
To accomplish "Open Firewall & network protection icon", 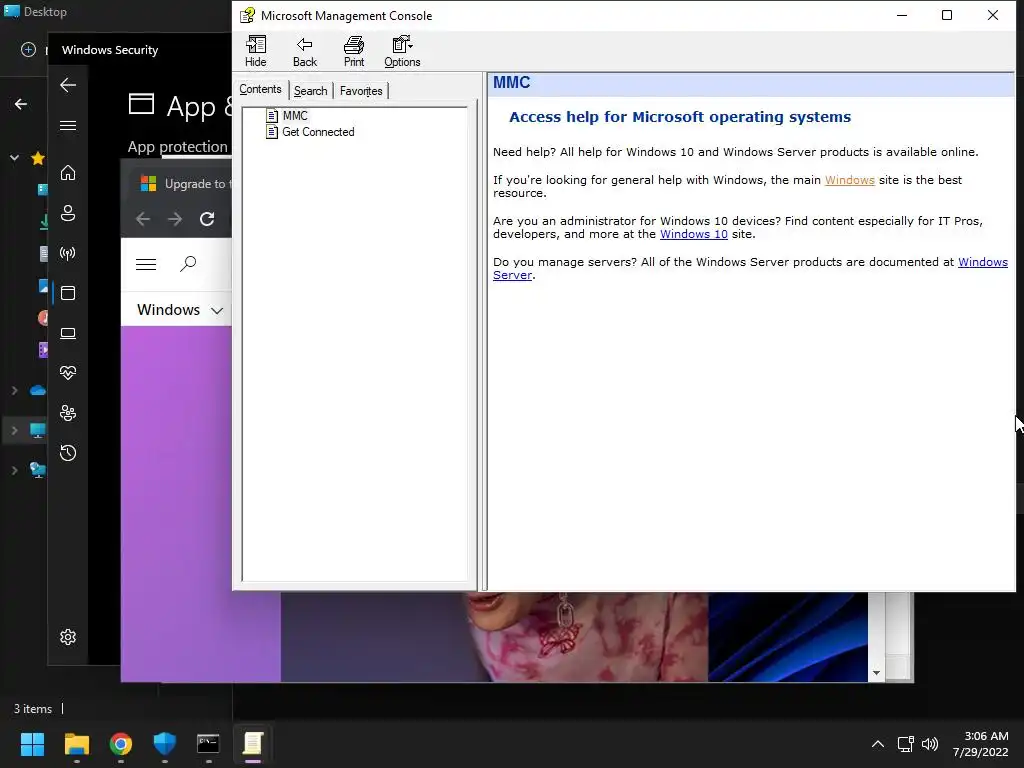I will [x=68, y=253].
